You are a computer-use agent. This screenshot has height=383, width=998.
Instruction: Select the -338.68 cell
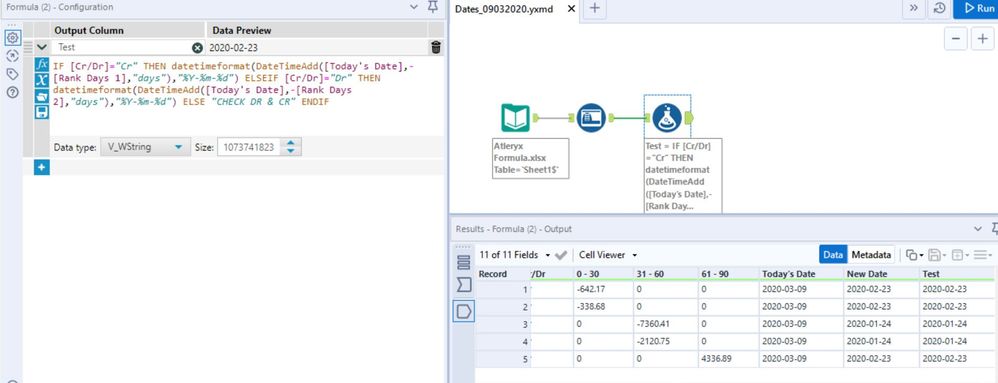[604, 307]
